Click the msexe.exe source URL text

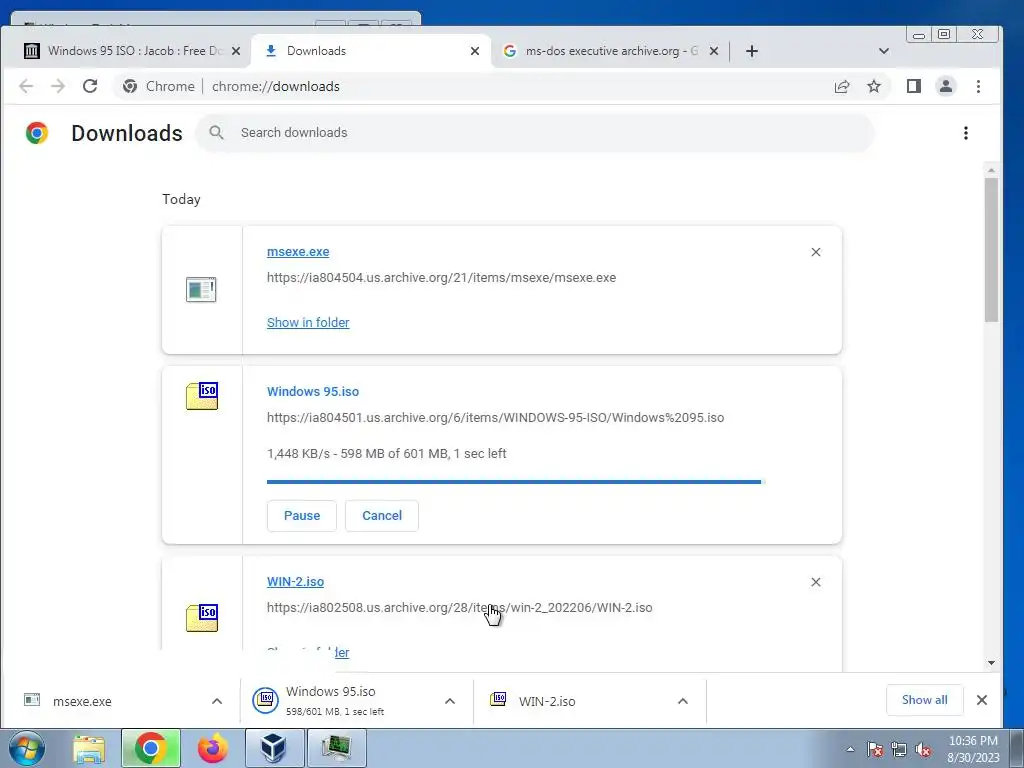point(441,278)
